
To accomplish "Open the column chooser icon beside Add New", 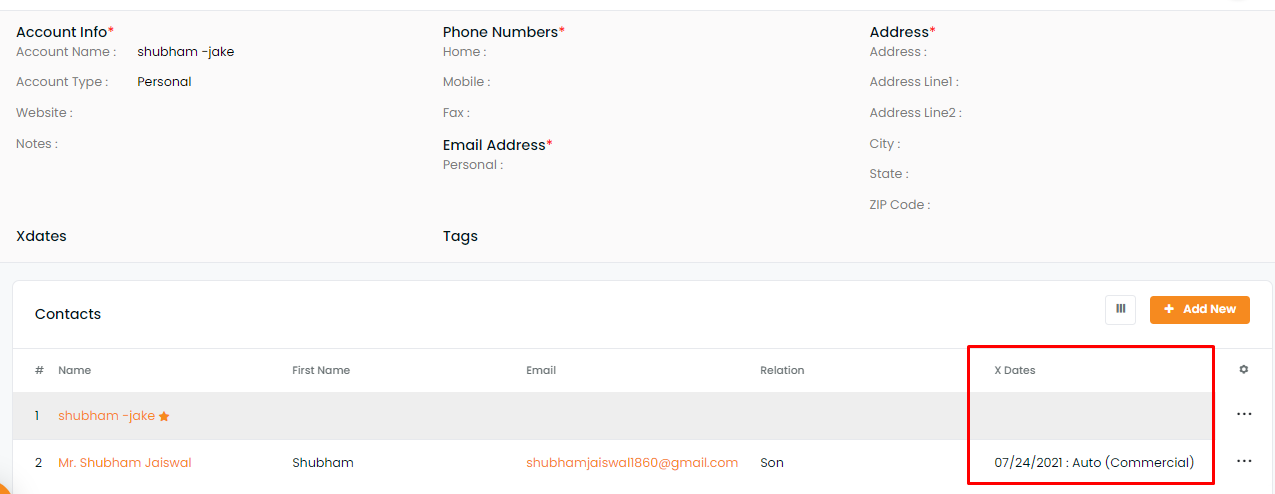I will point(1120,309).
